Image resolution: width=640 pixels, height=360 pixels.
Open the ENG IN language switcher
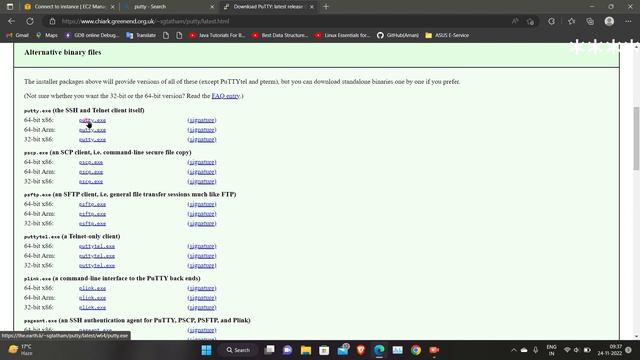point(551,350)
